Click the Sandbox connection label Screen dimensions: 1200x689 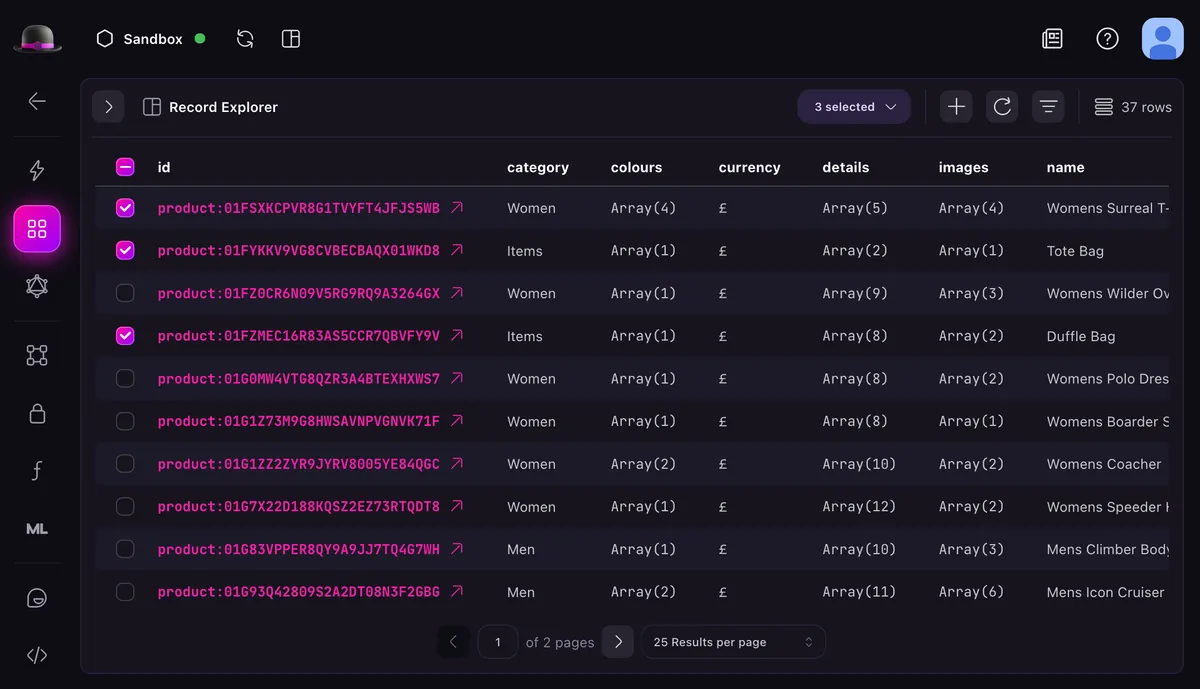coord(152,39)
